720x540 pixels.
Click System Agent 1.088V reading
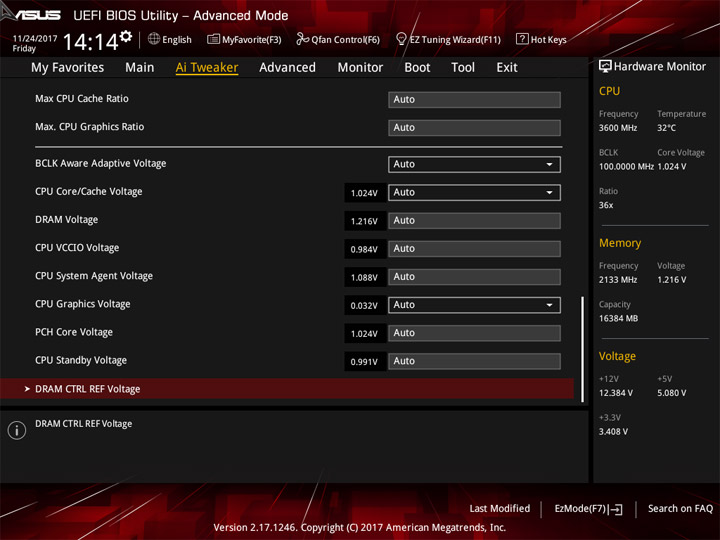click(x=365, y=277)
